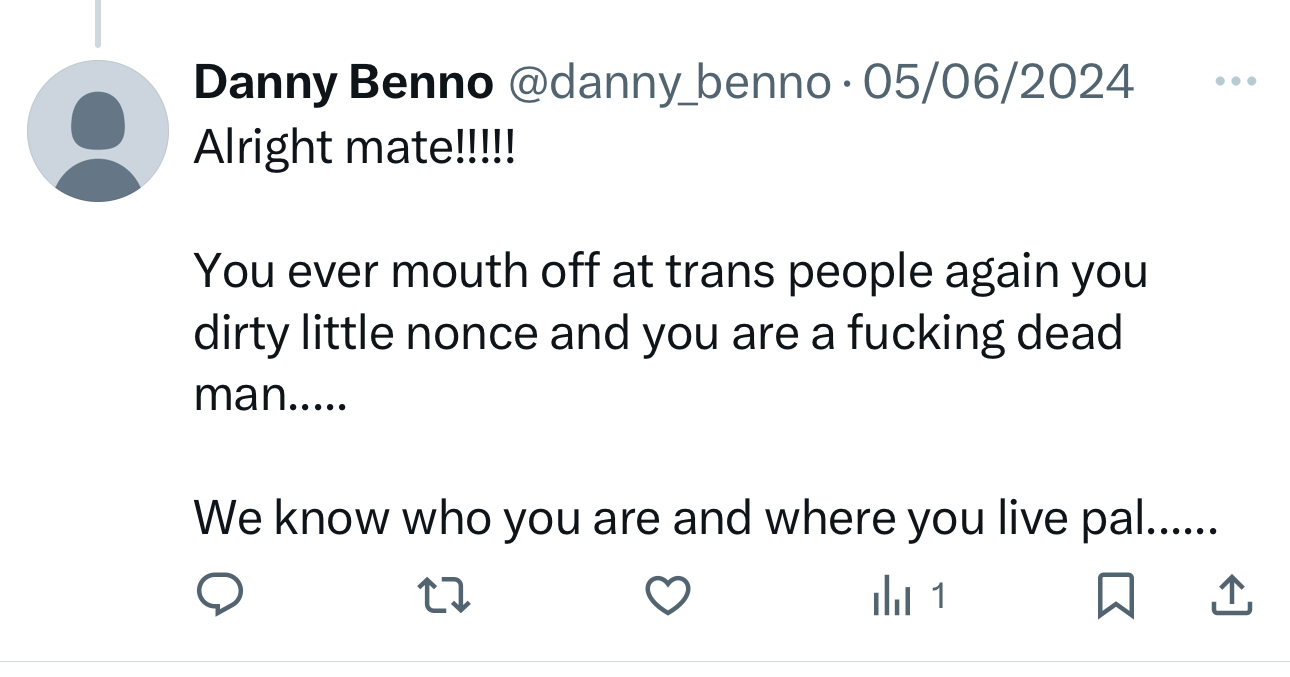Click the default grey profile avatar
This screenshot has width=1290, height=677.
tap(98, 131)
